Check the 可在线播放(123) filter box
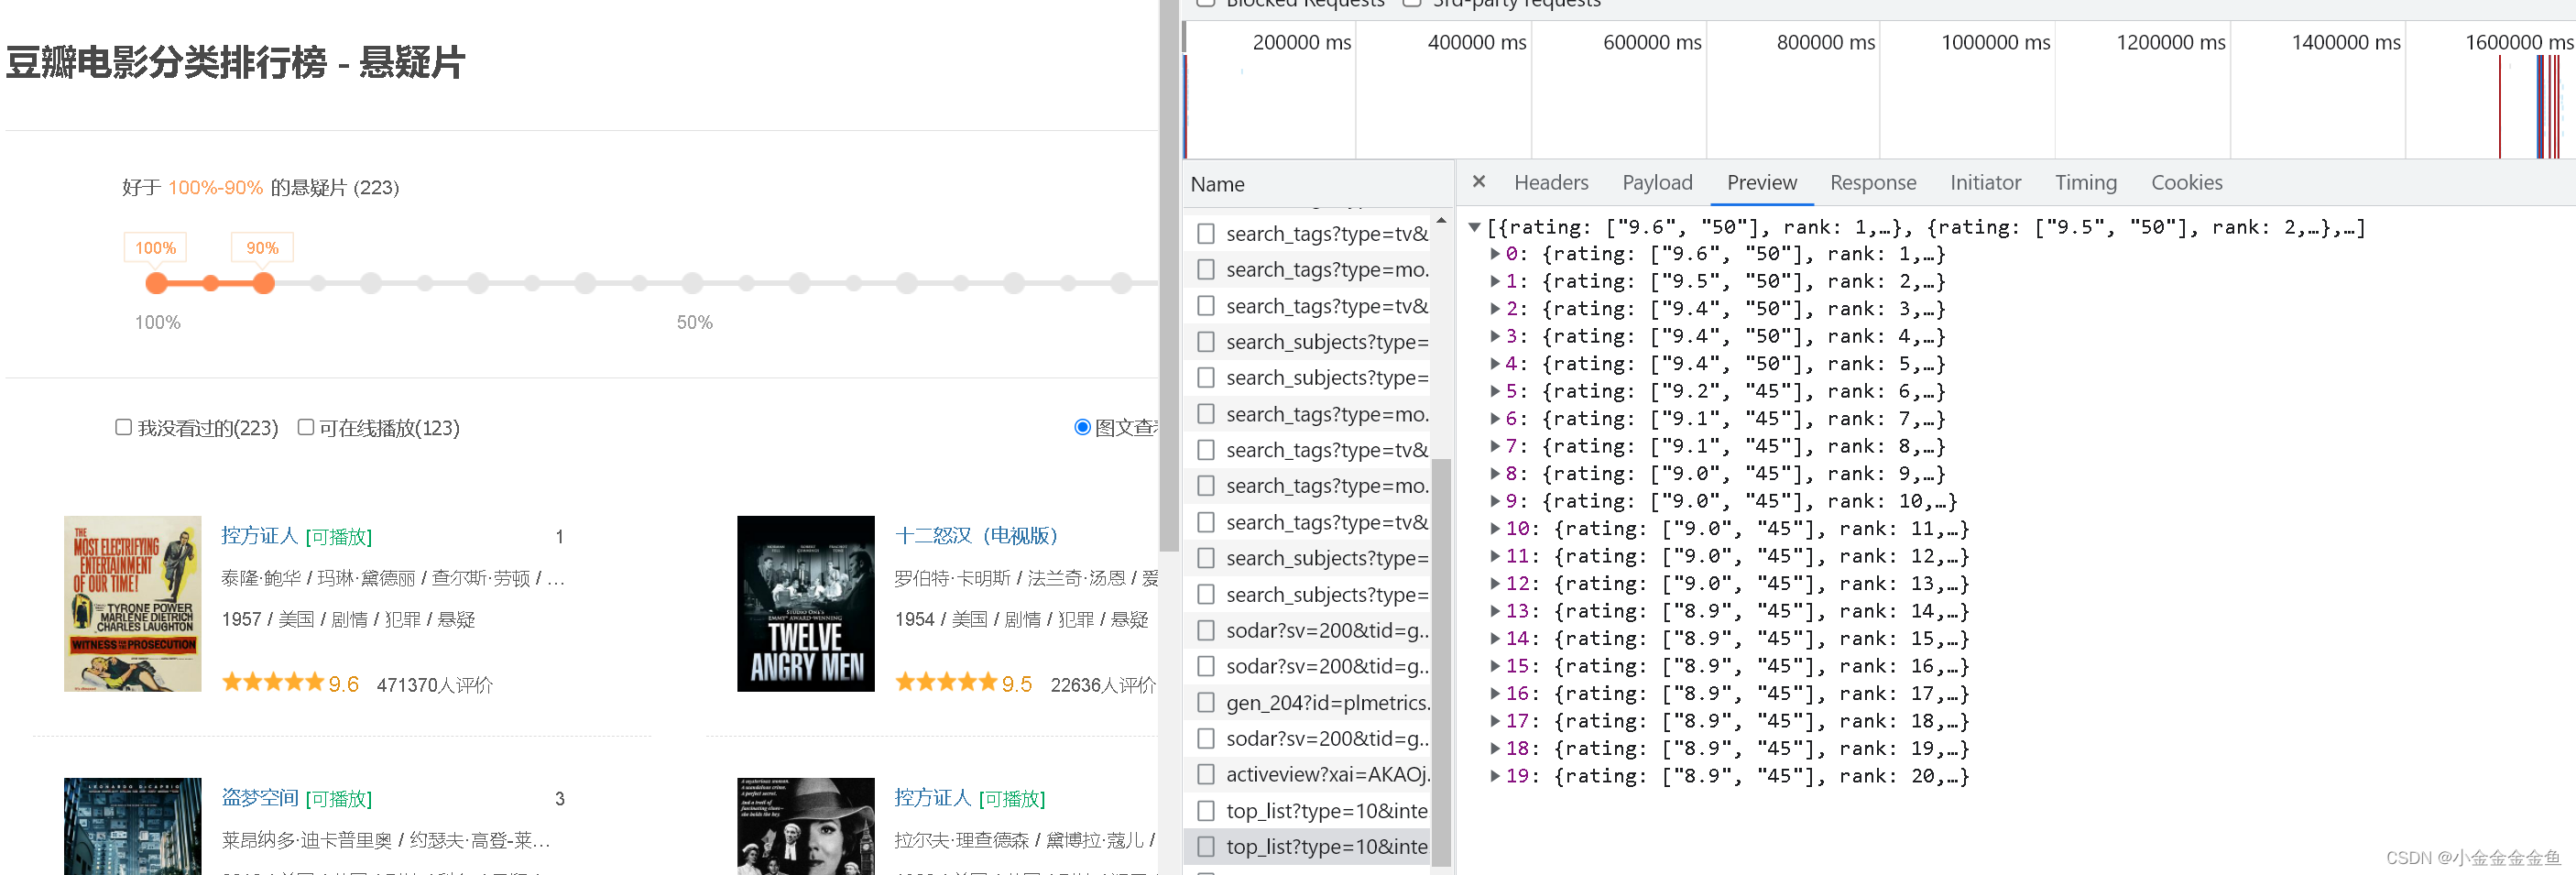The height and width of the screenshot is (875, 2576). (x=306, y=428)
